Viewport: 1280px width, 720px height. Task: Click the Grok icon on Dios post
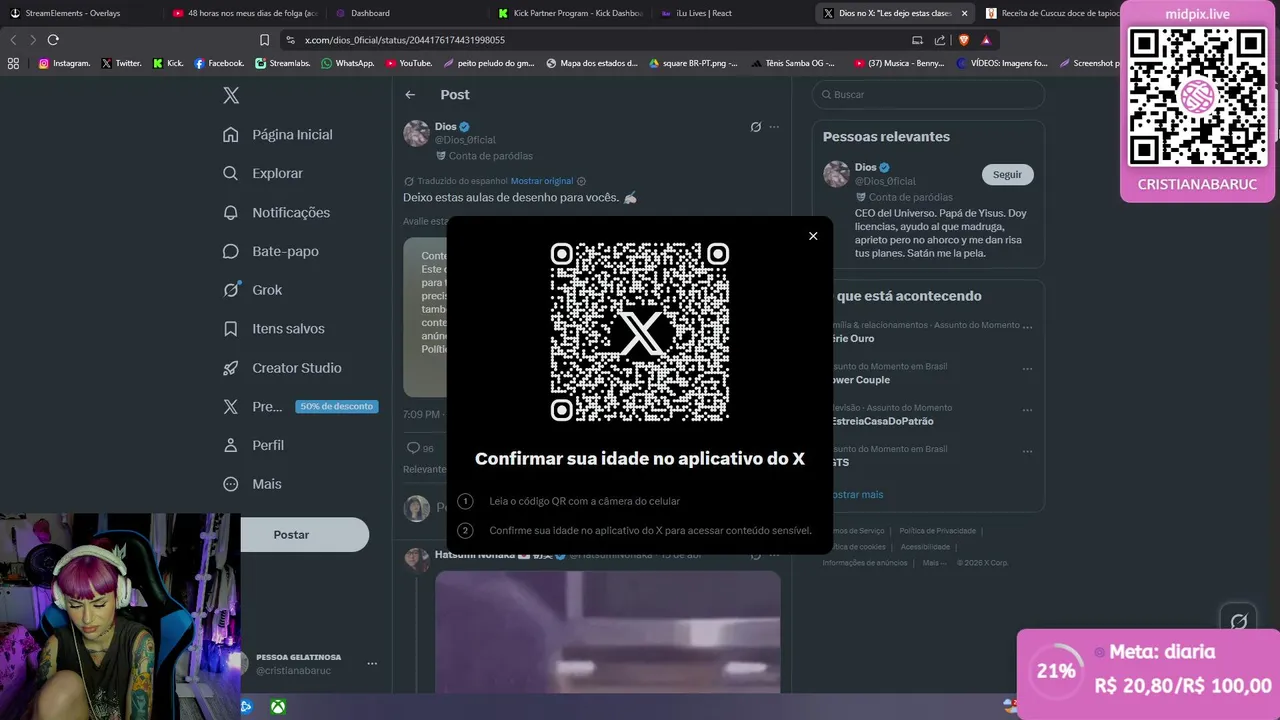click(x=756, y=127)
